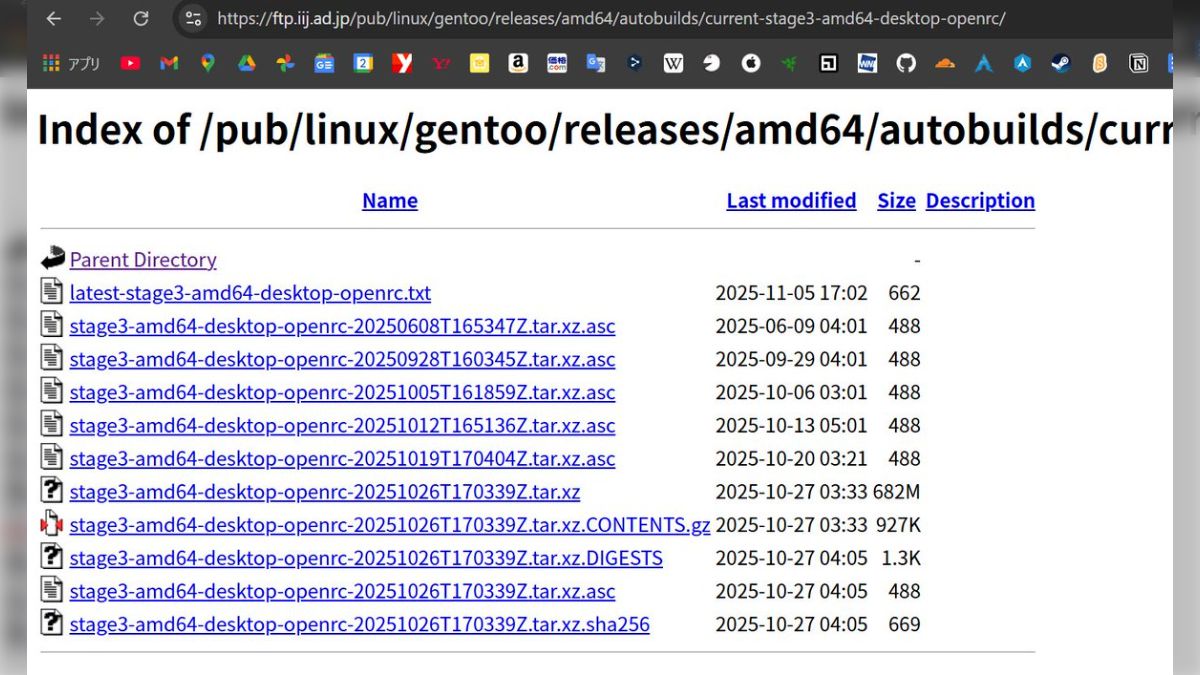Screen dimensions: 1200x675
Task: Open the YouTube bookmark
Action: (130, 63)
